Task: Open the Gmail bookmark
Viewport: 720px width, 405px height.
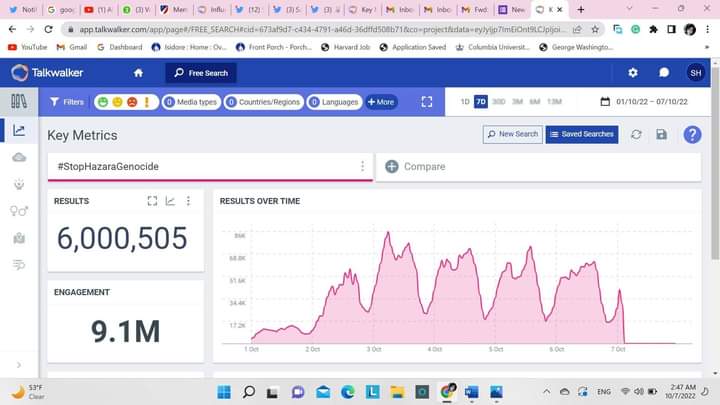Action: tap(72, 47)
